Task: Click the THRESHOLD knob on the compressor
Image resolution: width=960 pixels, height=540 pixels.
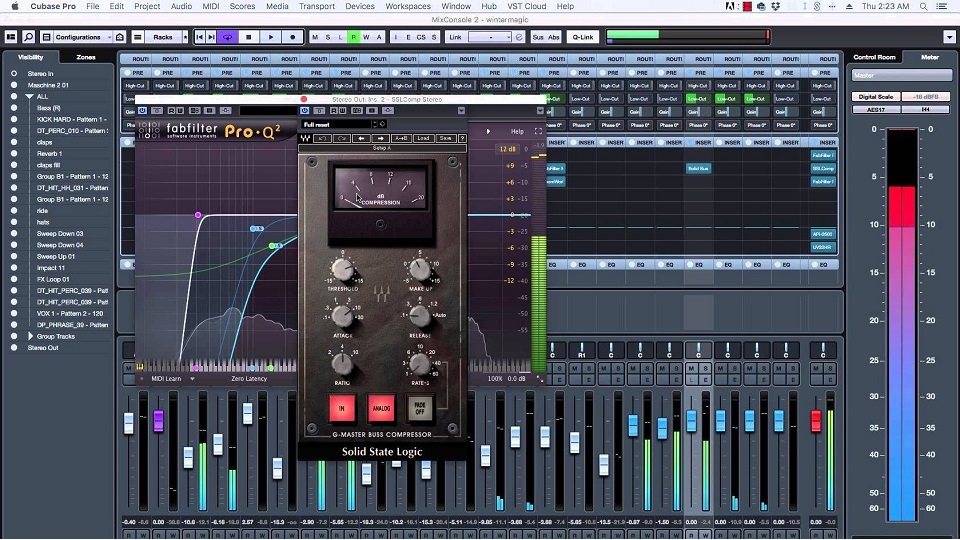Action: point(343,270)
